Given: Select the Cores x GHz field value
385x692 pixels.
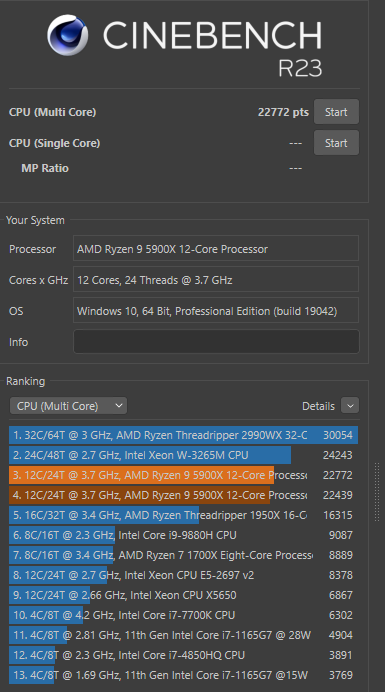Looking at the screenshot, I should (x=216, y=279).
